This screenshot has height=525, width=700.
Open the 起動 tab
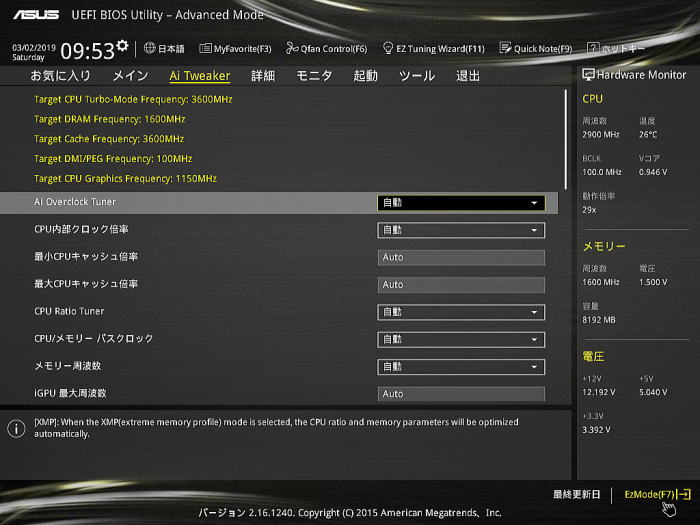[366, 75]
